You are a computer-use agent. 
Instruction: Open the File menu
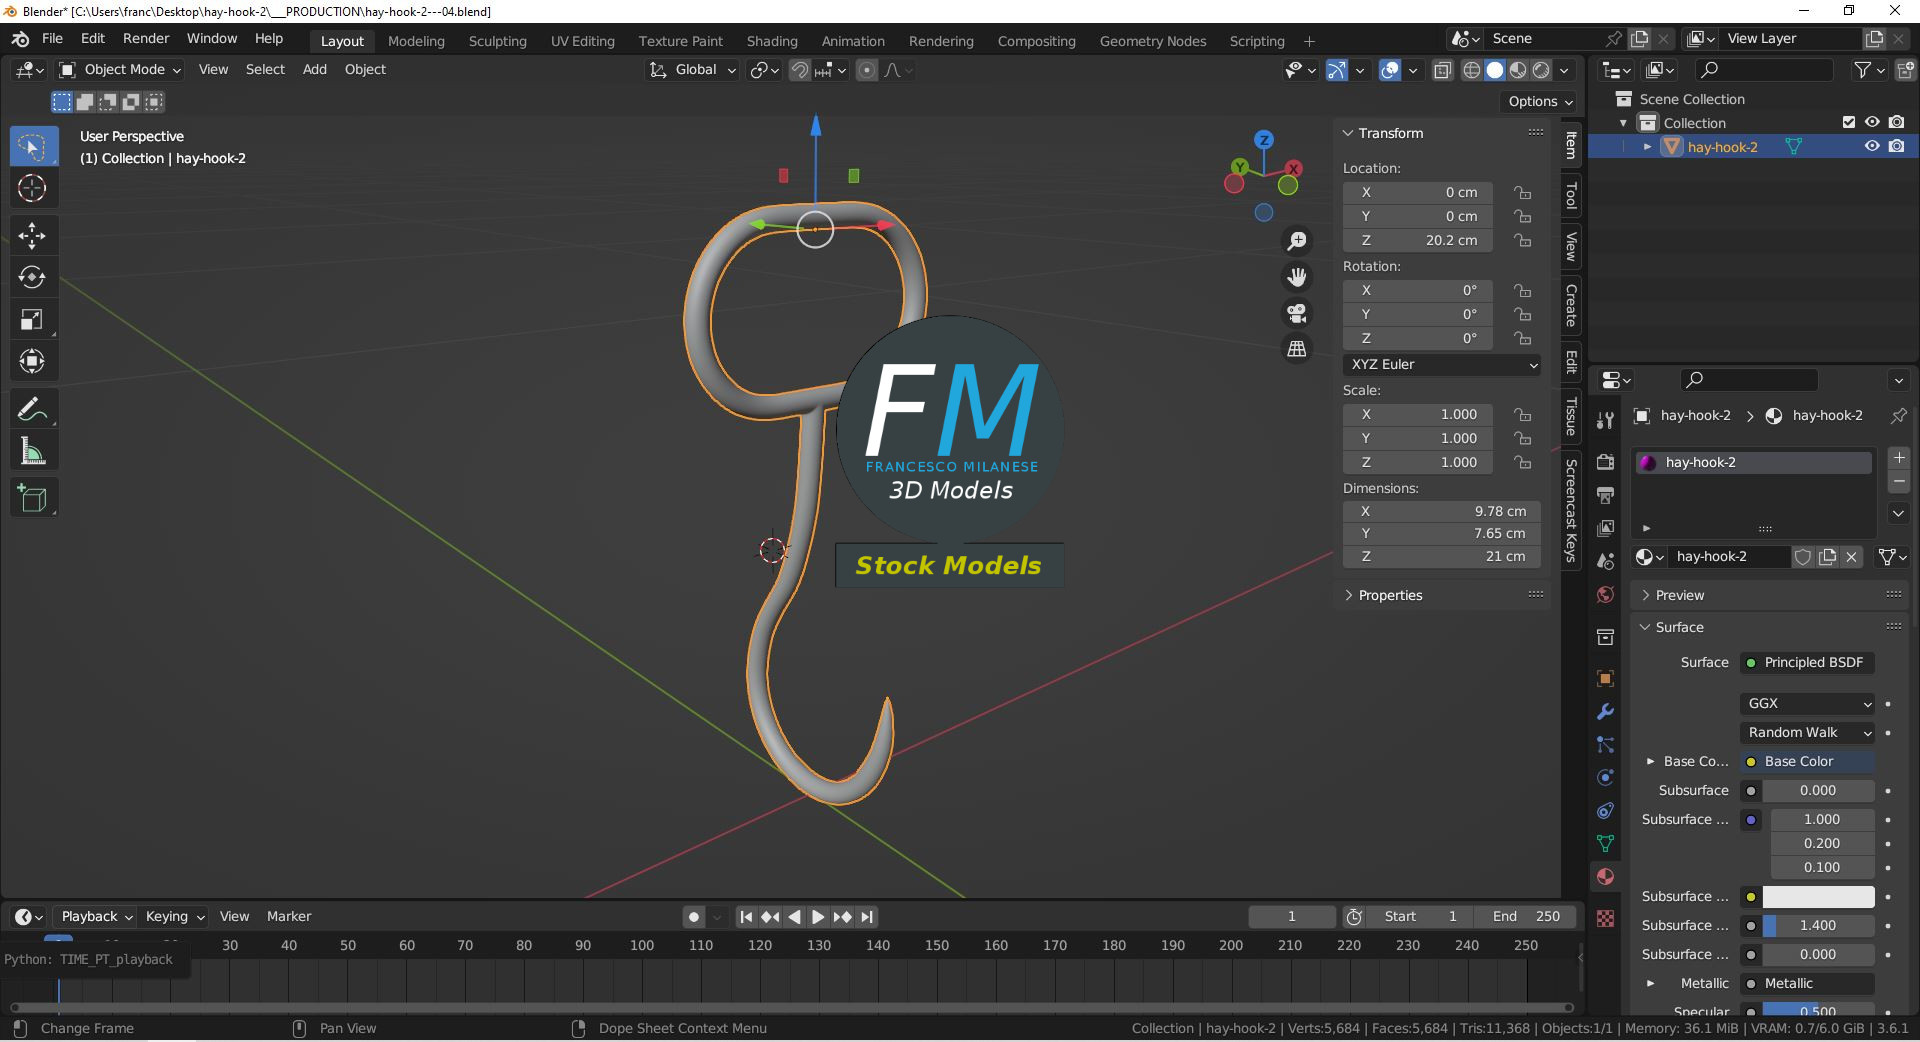52,39
